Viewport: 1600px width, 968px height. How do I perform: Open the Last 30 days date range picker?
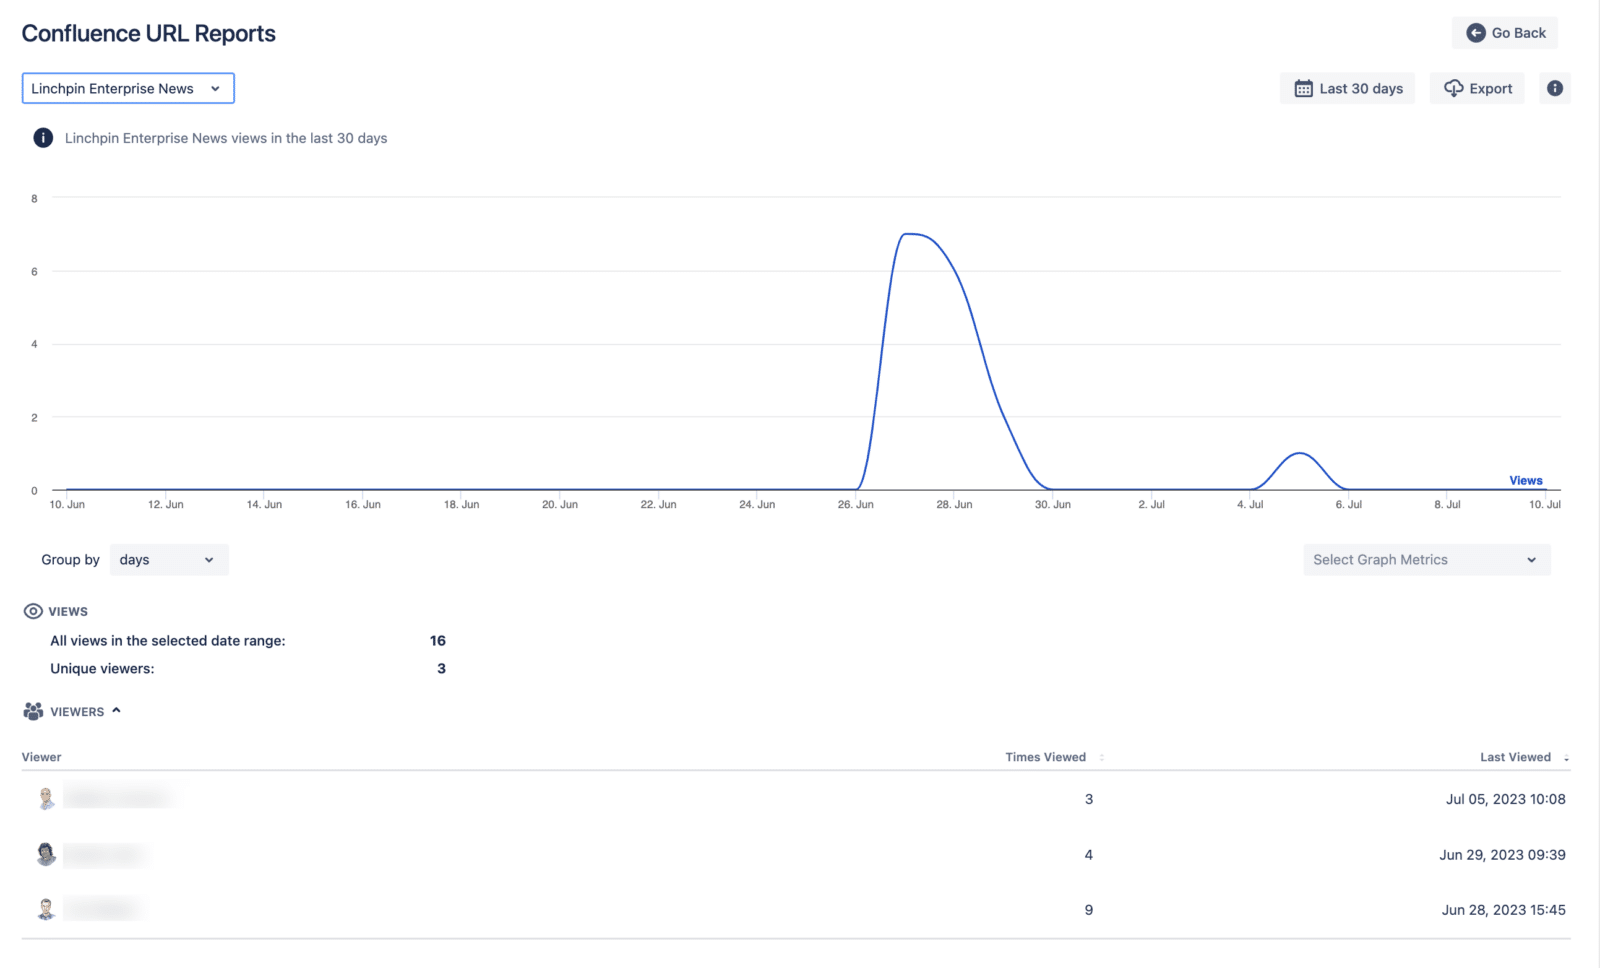[1347, 88]
